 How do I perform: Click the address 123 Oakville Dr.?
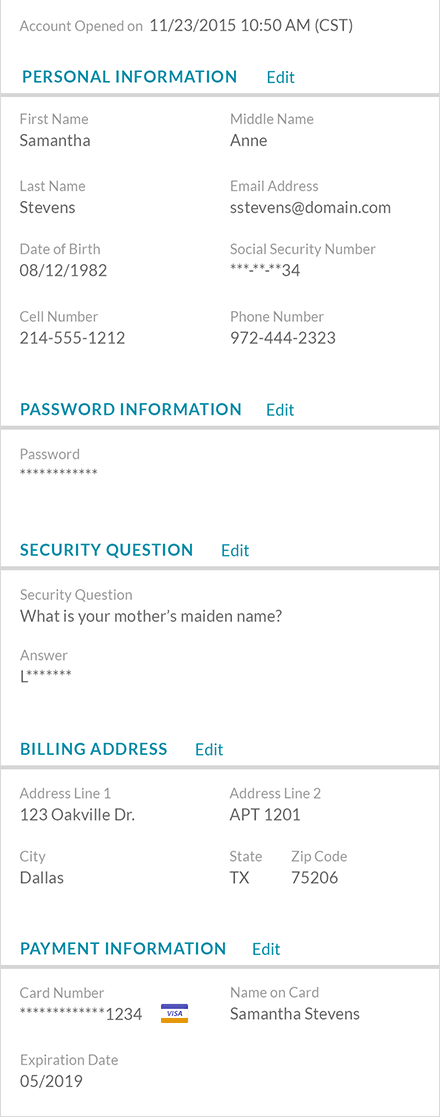click(77, 815)
